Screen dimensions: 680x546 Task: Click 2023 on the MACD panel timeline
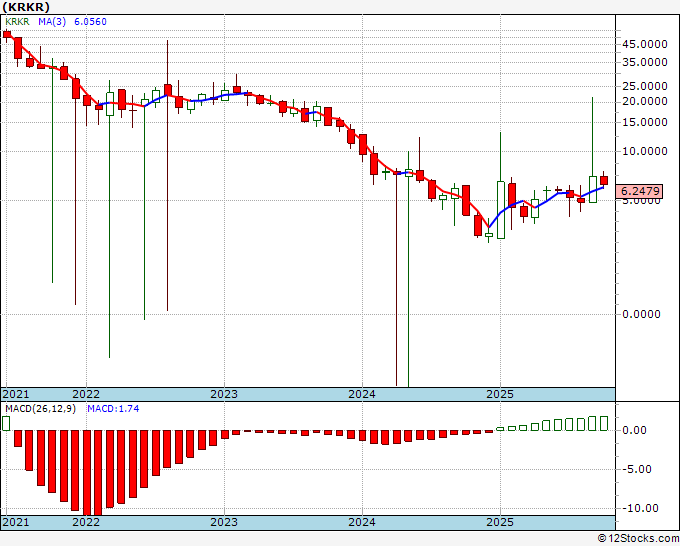pos(224,522)
